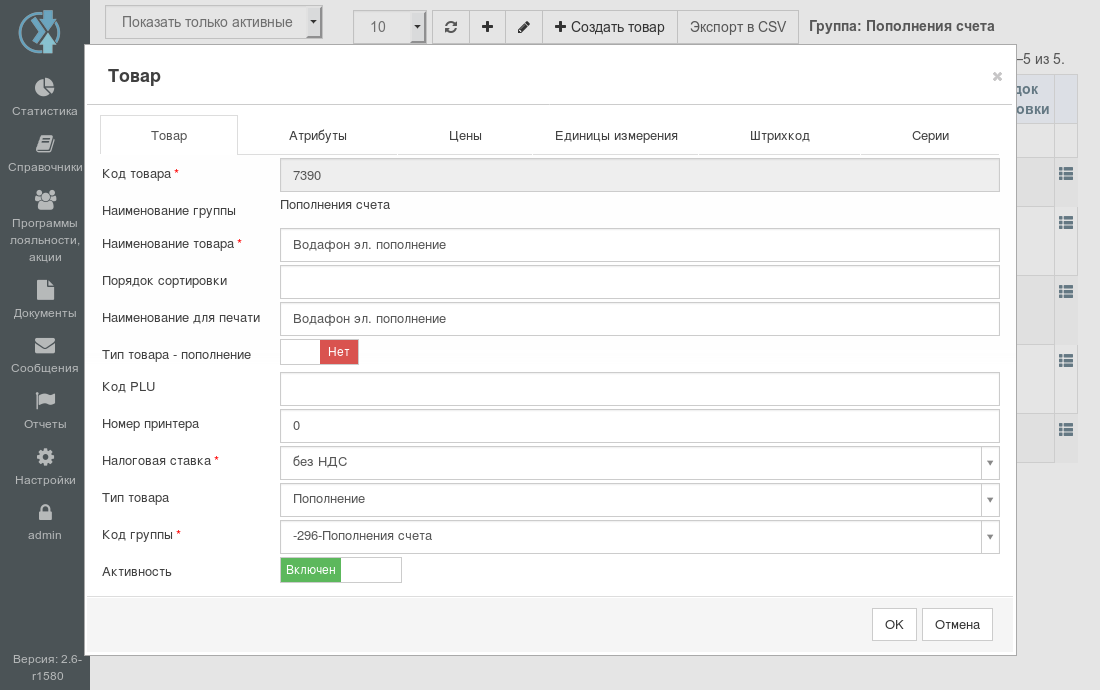Image resolution: width=1100 pixels, height=690 pixels.
Task: Toggle the Тип товара - пополнение switch
Action: [319, 352]
